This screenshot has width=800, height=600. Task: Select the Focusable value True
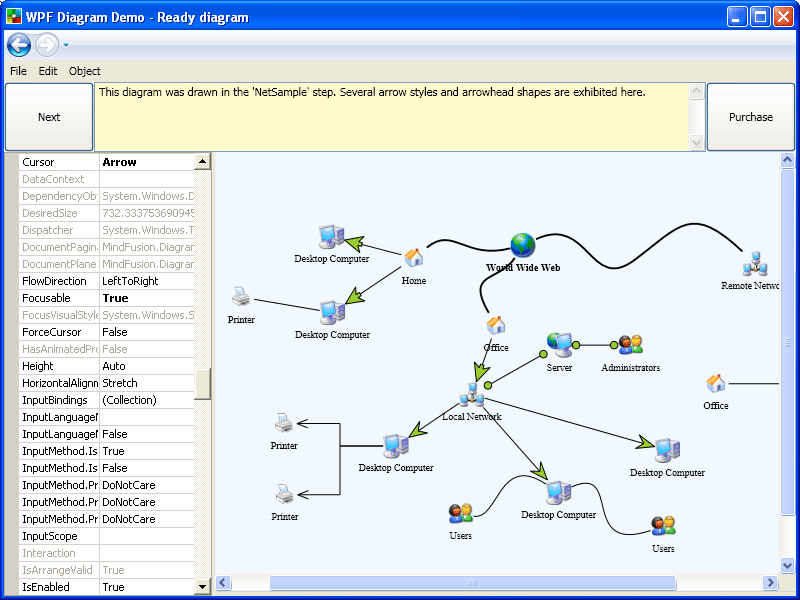click(147, 298)
